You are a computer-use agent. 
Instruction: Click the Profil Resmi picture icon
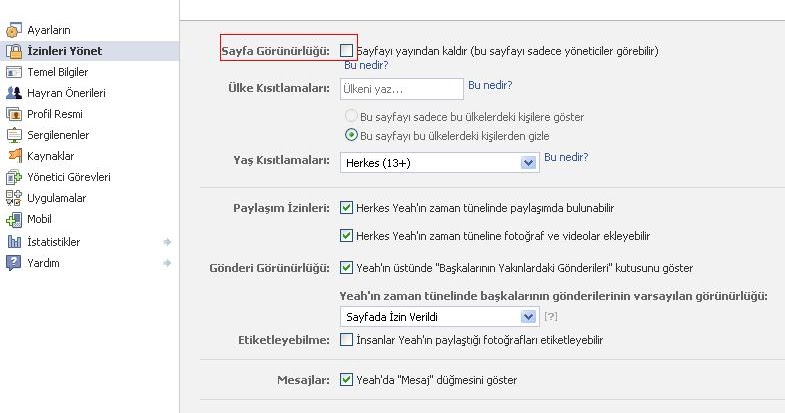(x=14, y=114)
